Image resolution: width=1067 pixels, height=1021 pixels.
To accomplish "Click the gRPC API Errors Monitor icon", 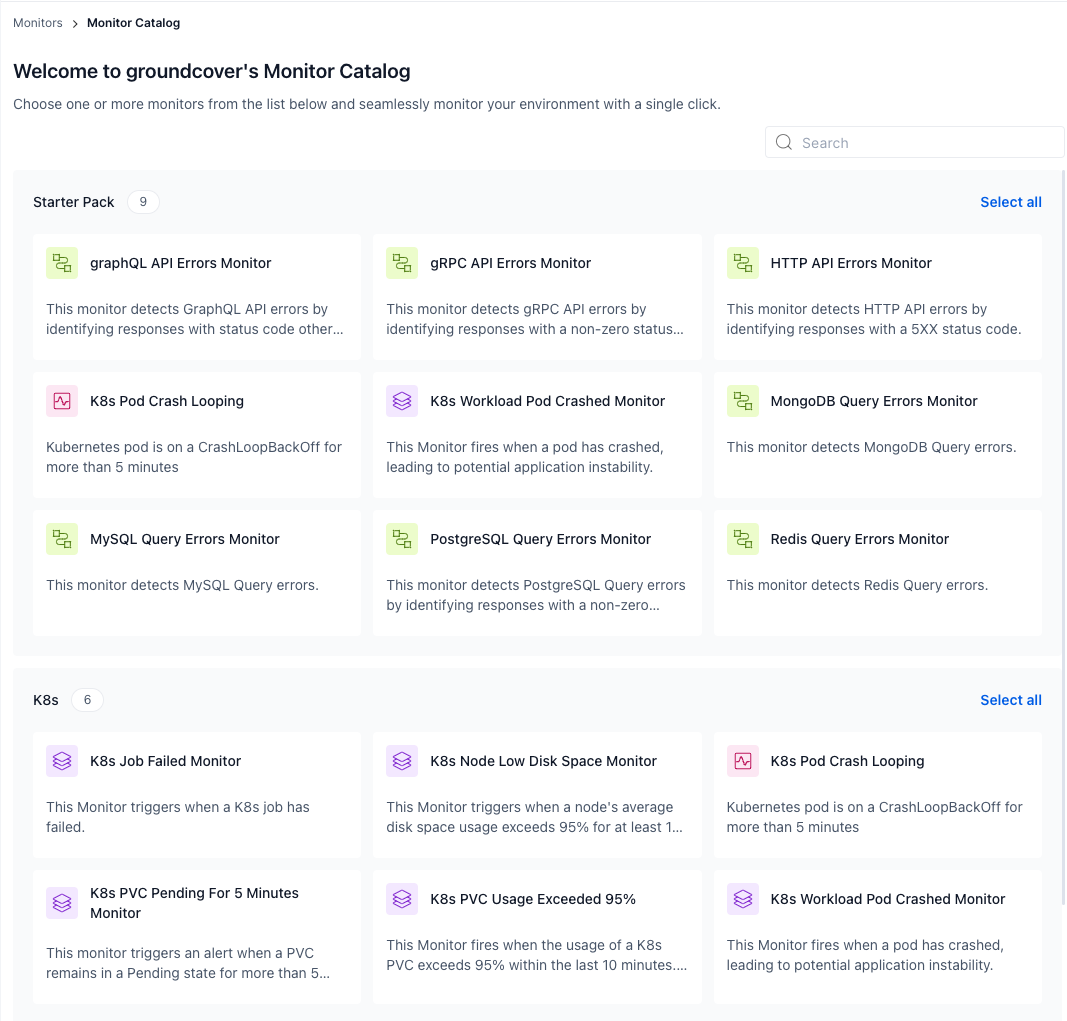I will pyautogui.click(x=402, y=263).
